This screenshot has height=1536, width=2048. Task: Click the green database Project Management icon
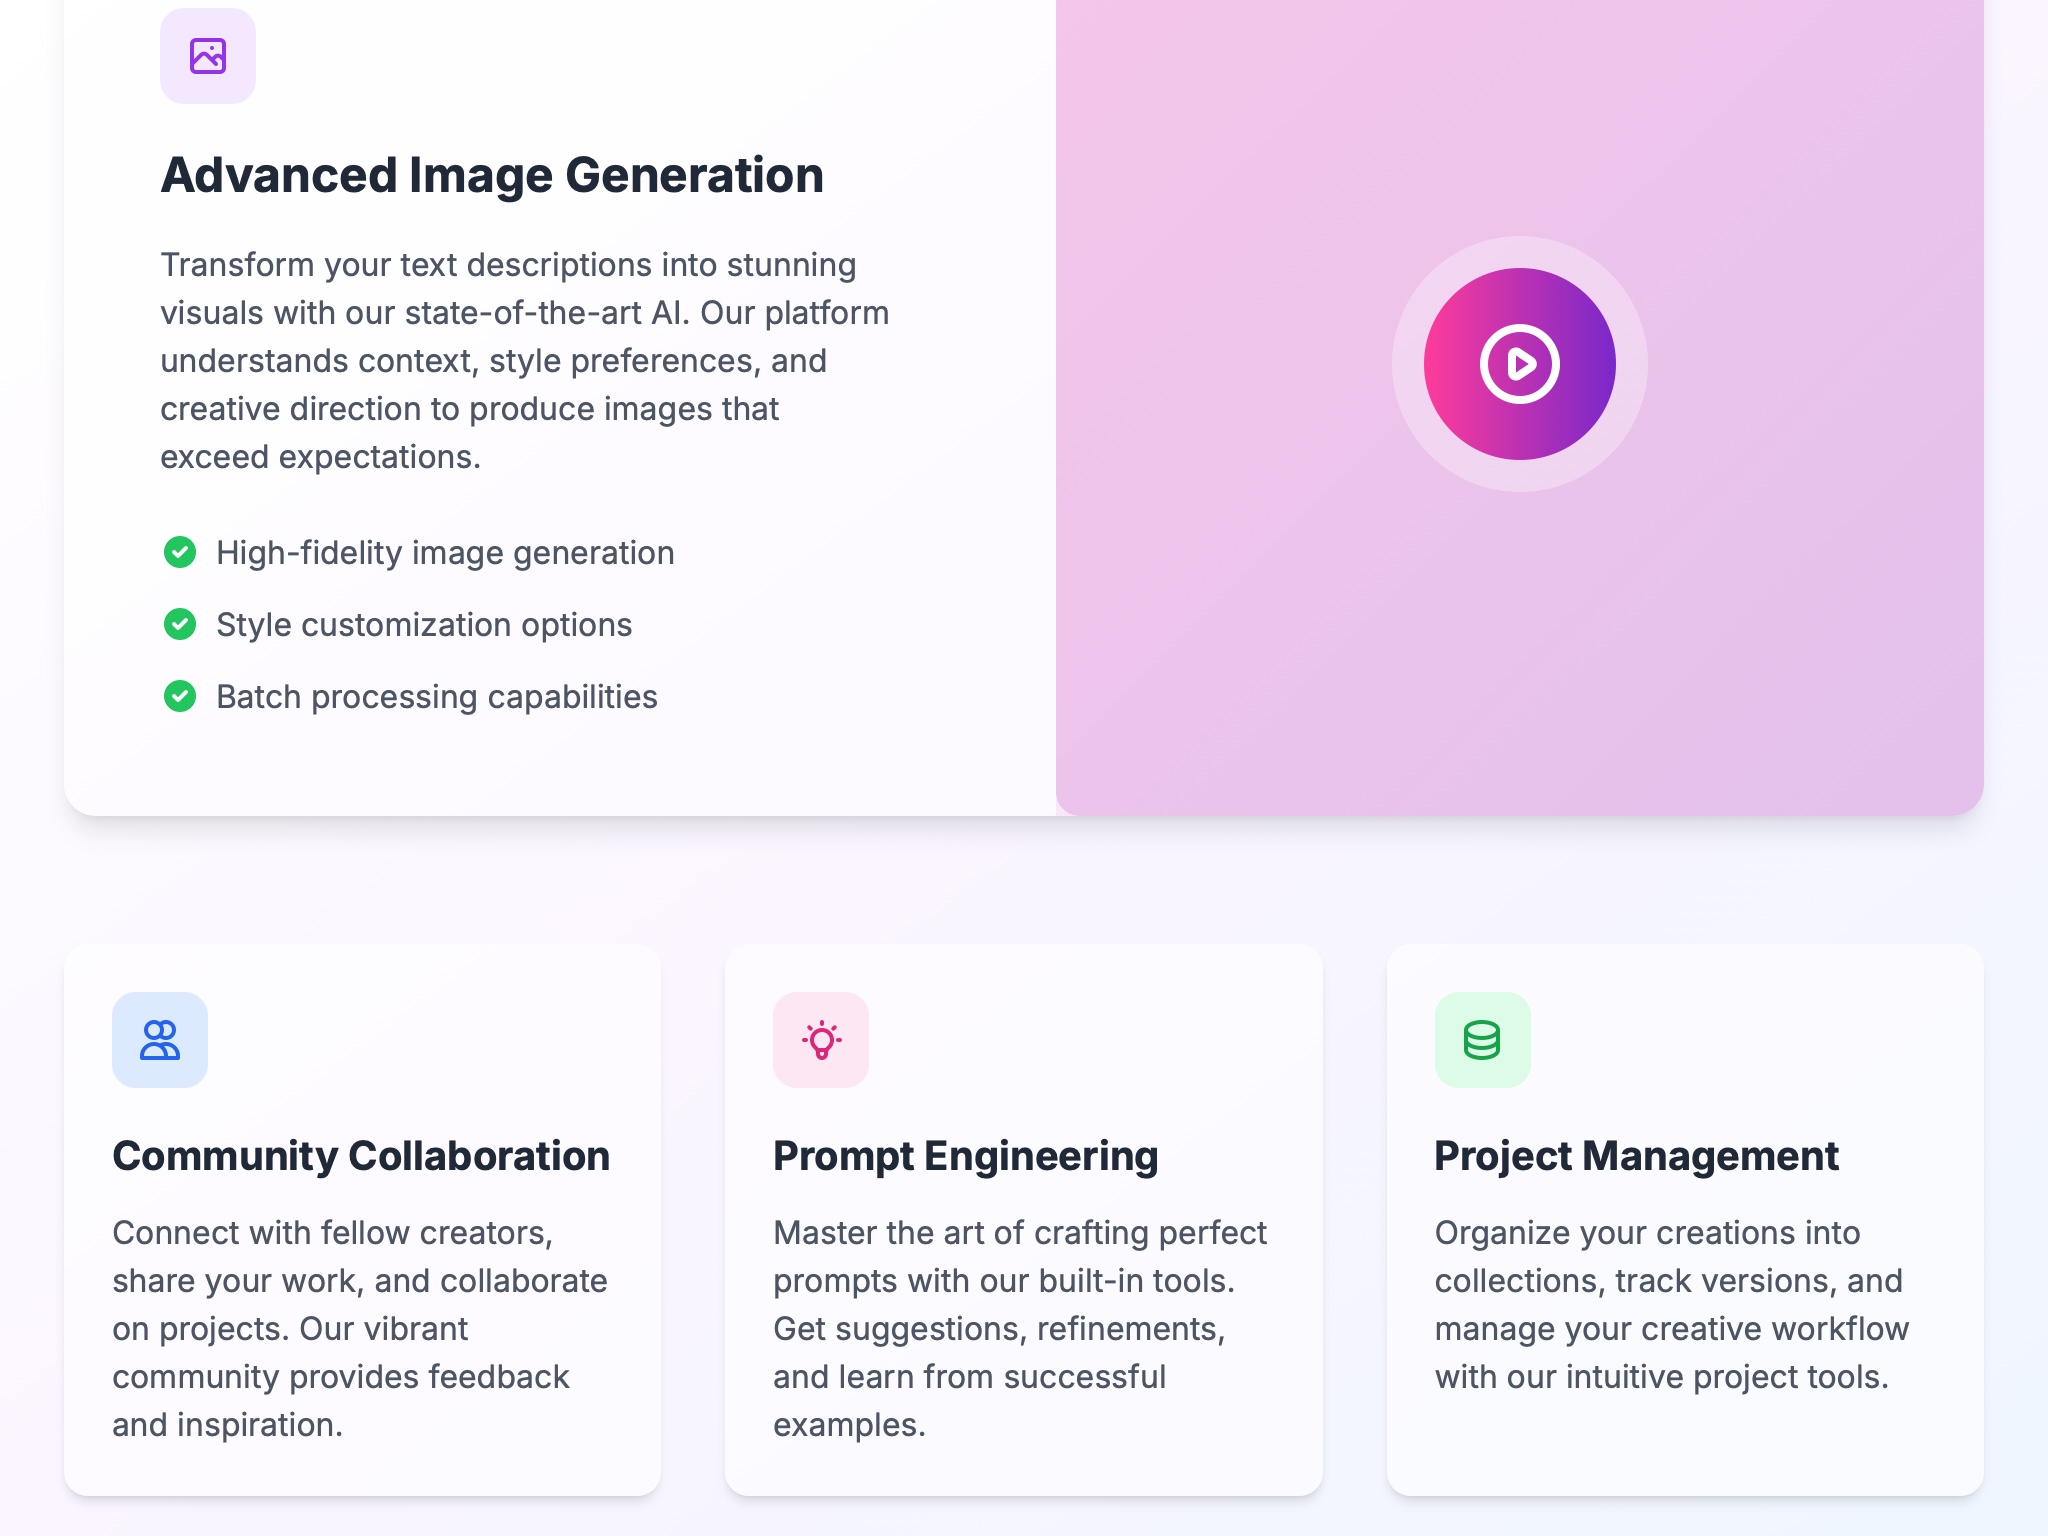1482,1040
